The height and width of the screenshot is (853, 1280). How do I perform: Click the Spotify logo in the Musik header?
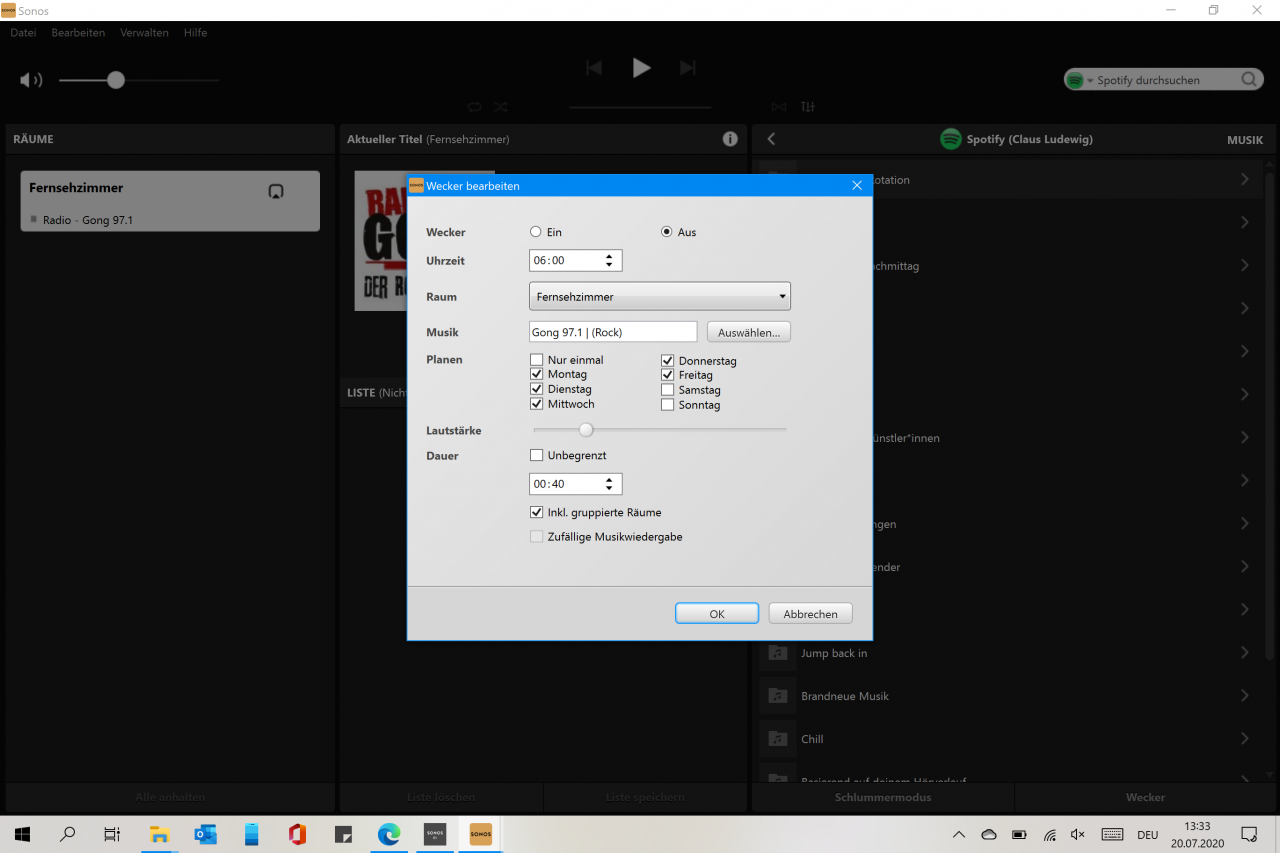950,140
